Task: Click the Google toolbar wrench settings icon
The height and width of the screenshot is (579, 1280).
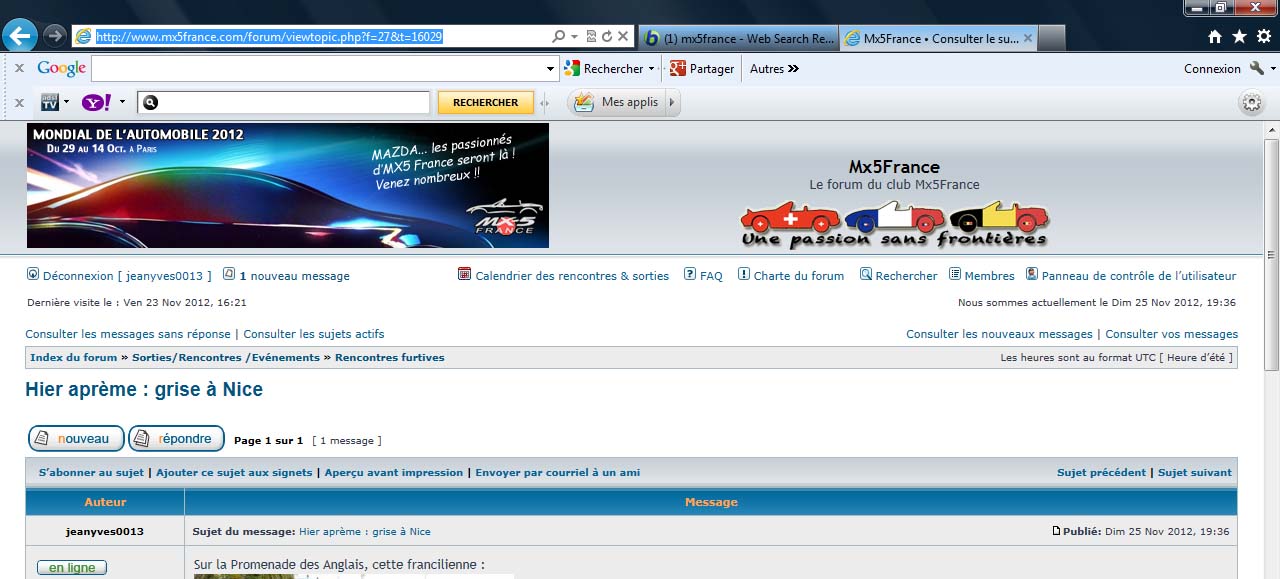Action: (x=1256, y=69)
